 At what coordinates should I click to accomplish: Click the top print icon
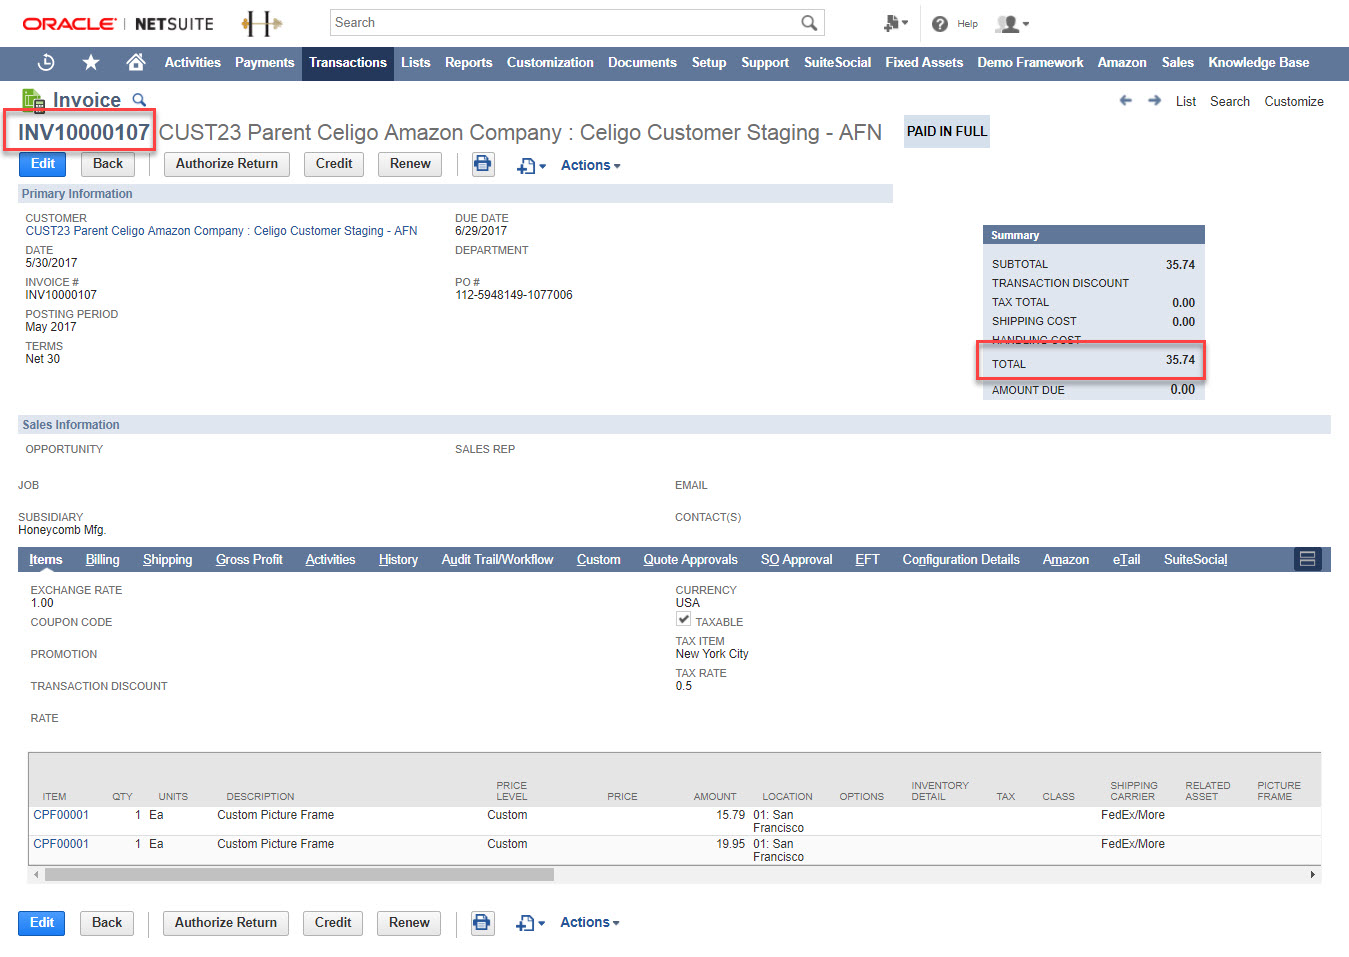483,164
